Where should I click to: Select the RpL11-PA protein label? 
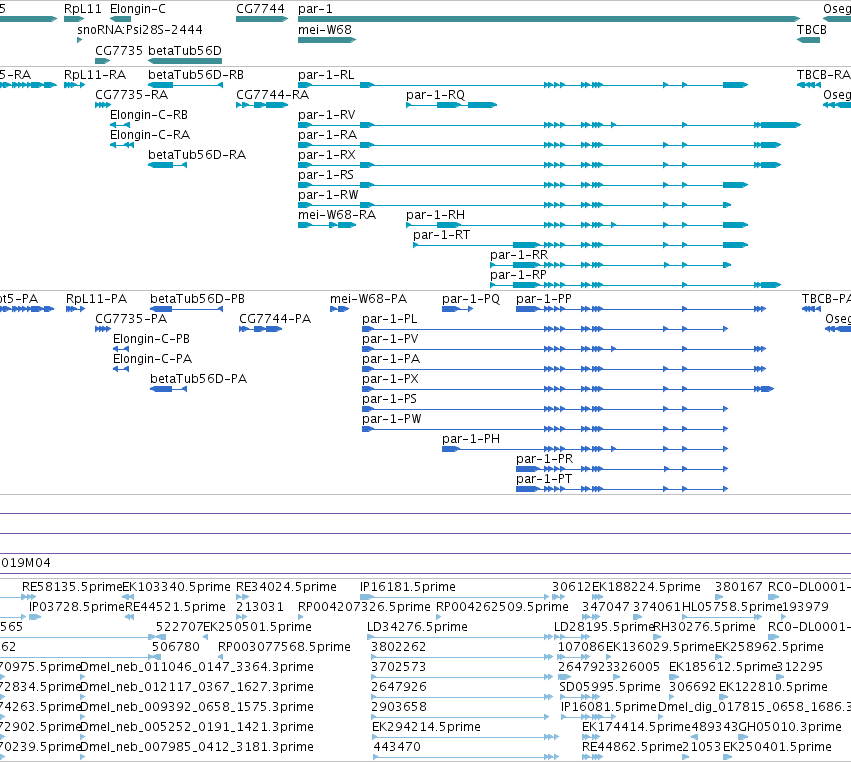pos(96,299)
